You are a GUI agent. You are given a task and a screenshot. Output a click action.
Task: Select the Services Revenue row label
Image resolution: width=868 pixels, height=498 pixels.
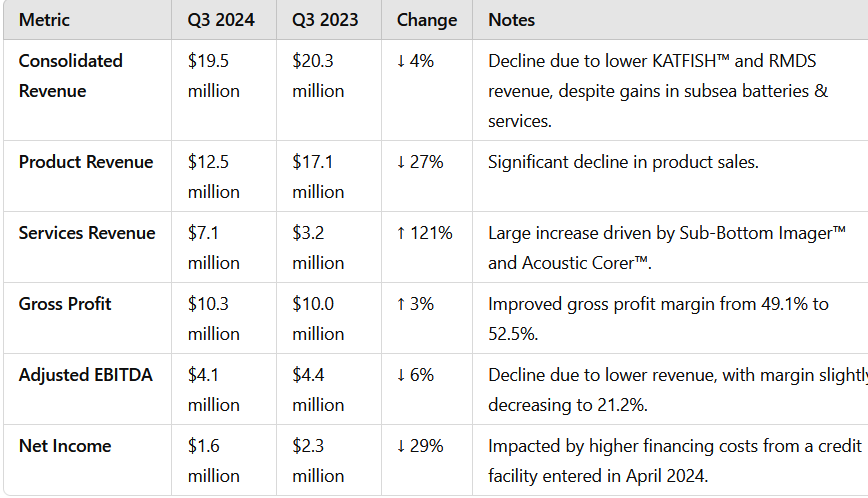point(87,233)
